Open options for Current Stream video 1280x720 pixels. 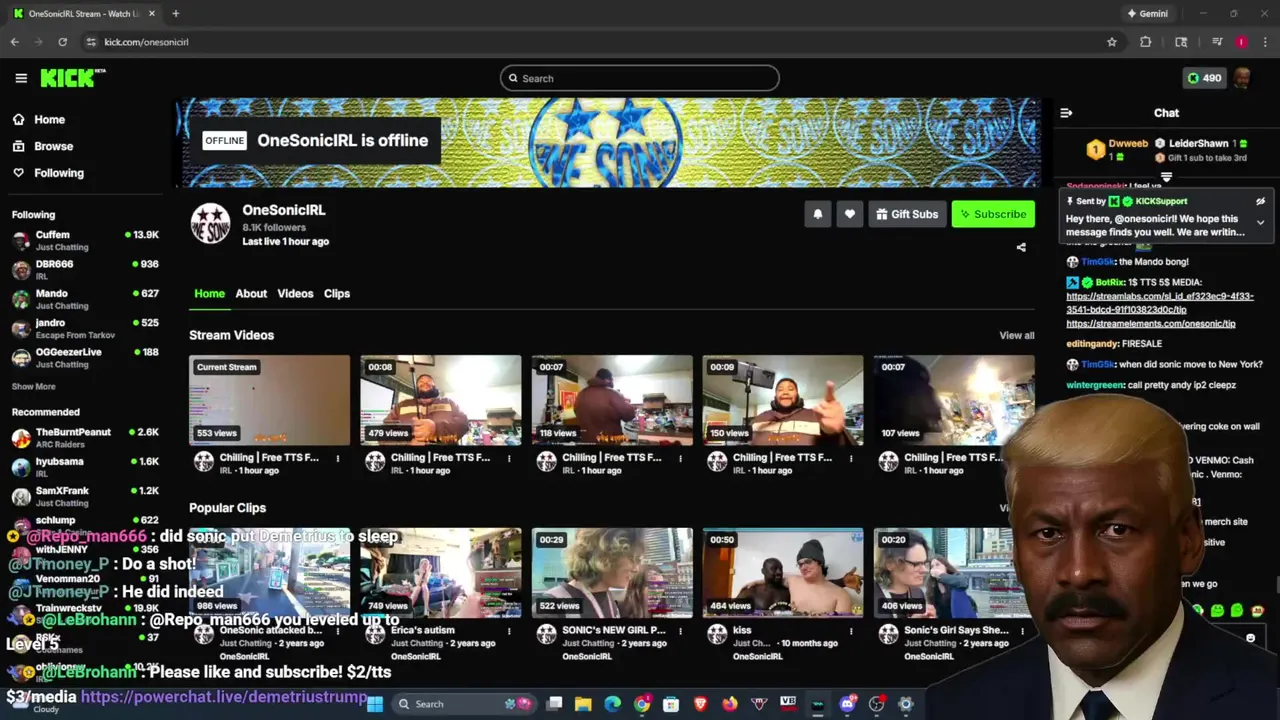[x=338, y=459]
